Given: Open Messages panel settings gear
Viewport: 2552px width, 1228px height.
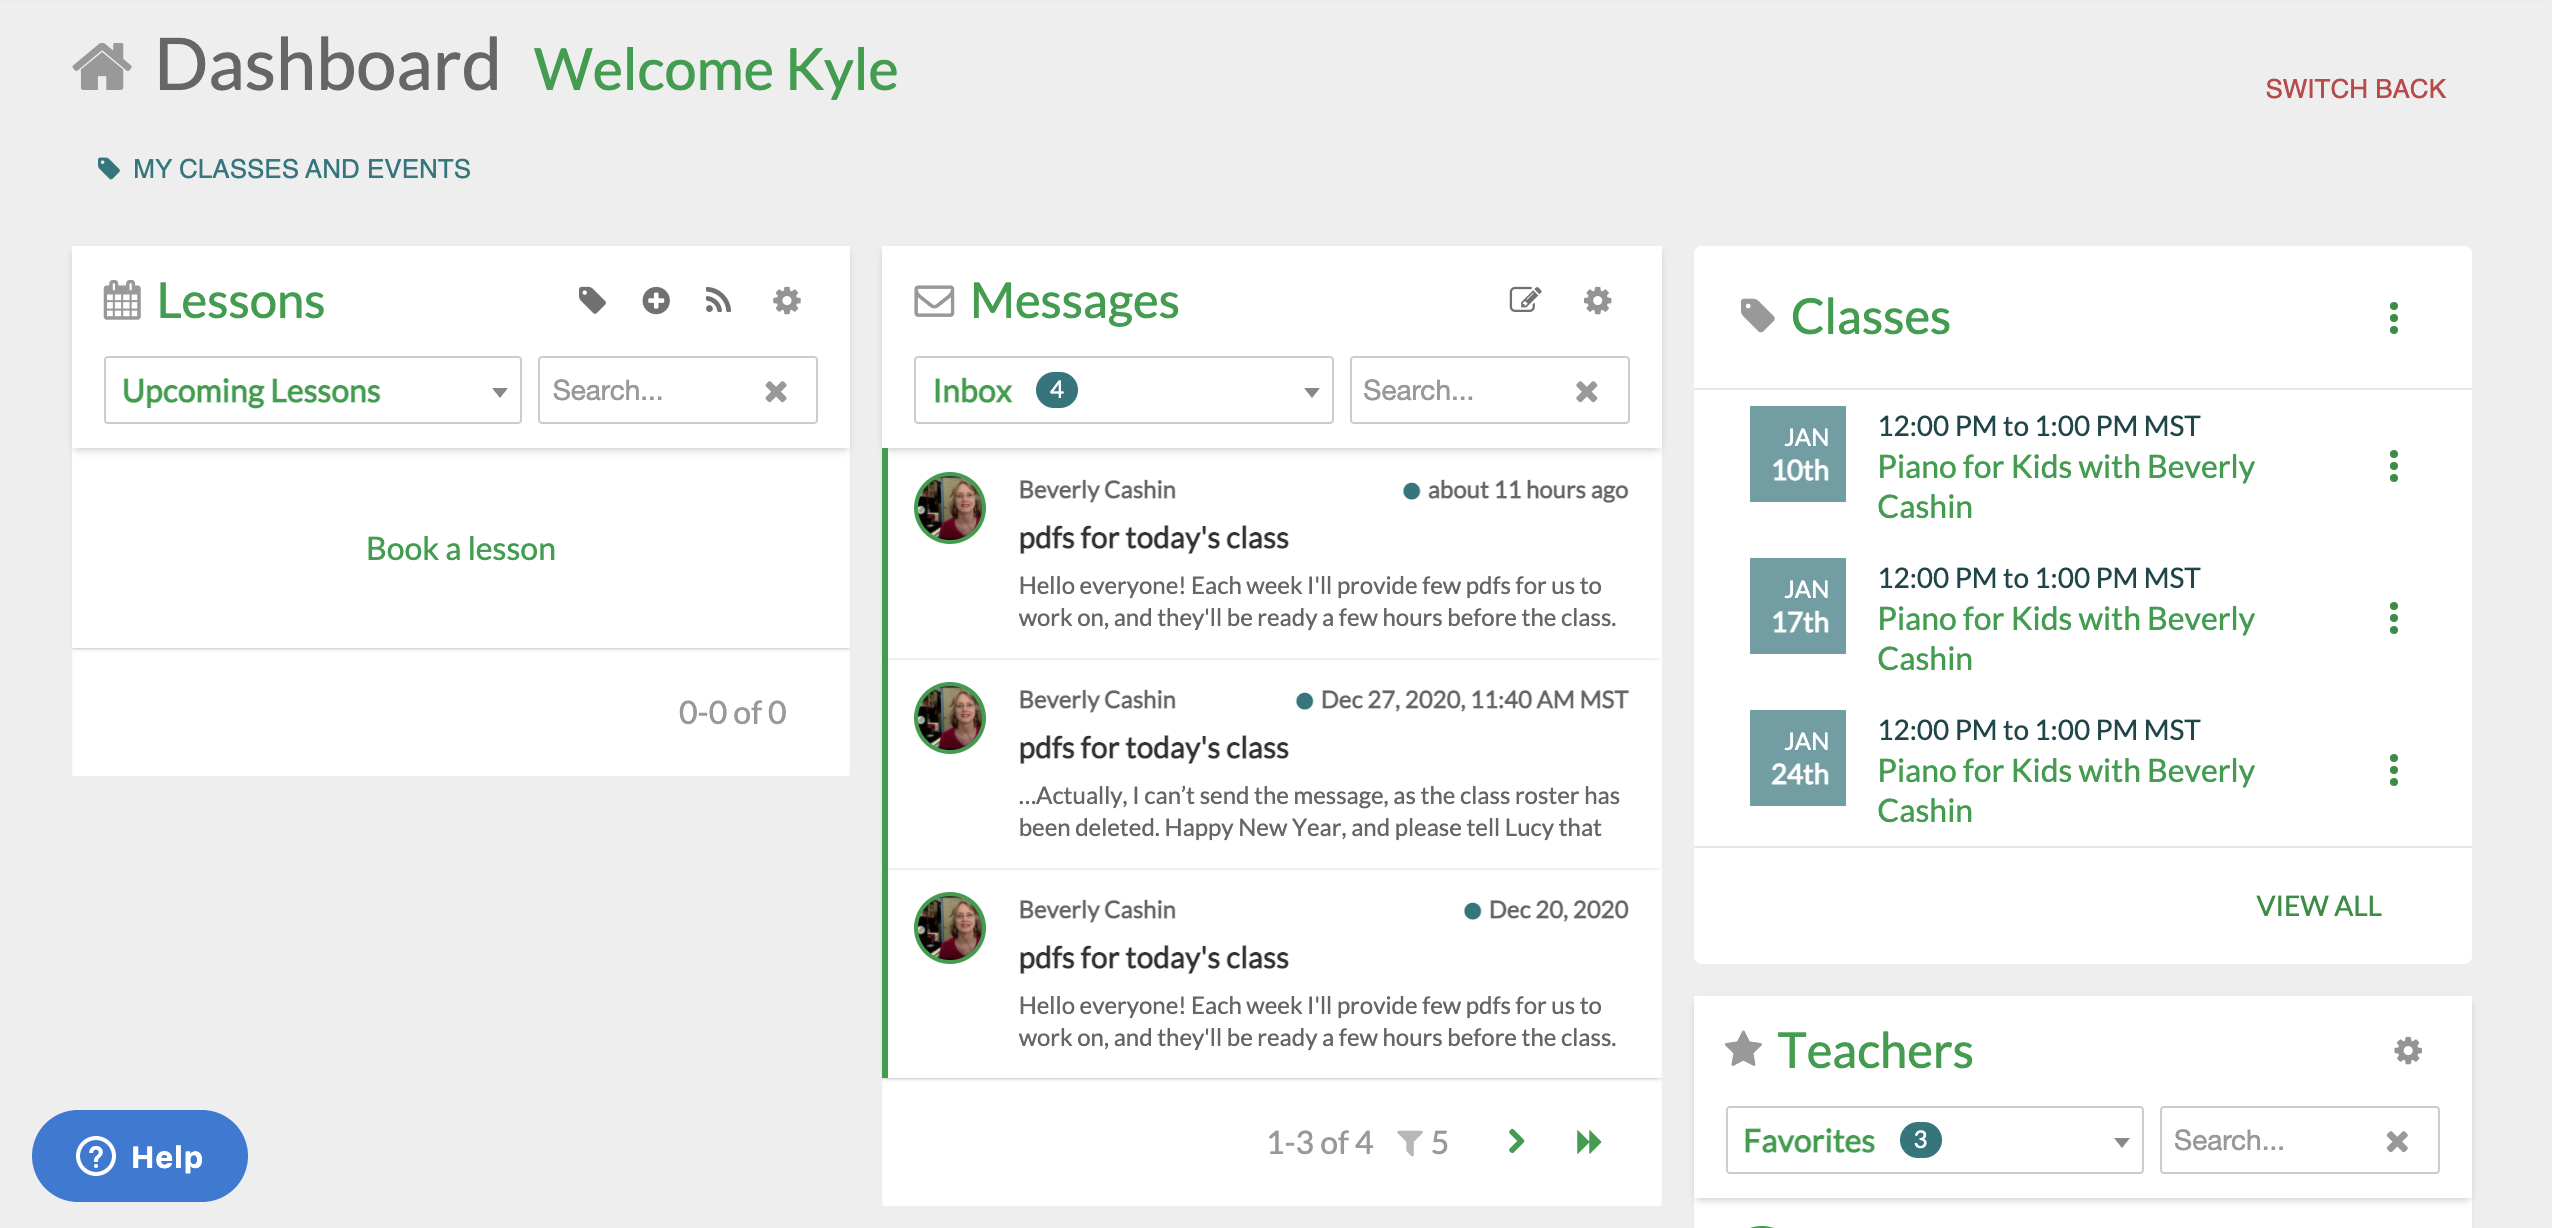Looking at the screenshot, I should 1598,300.
